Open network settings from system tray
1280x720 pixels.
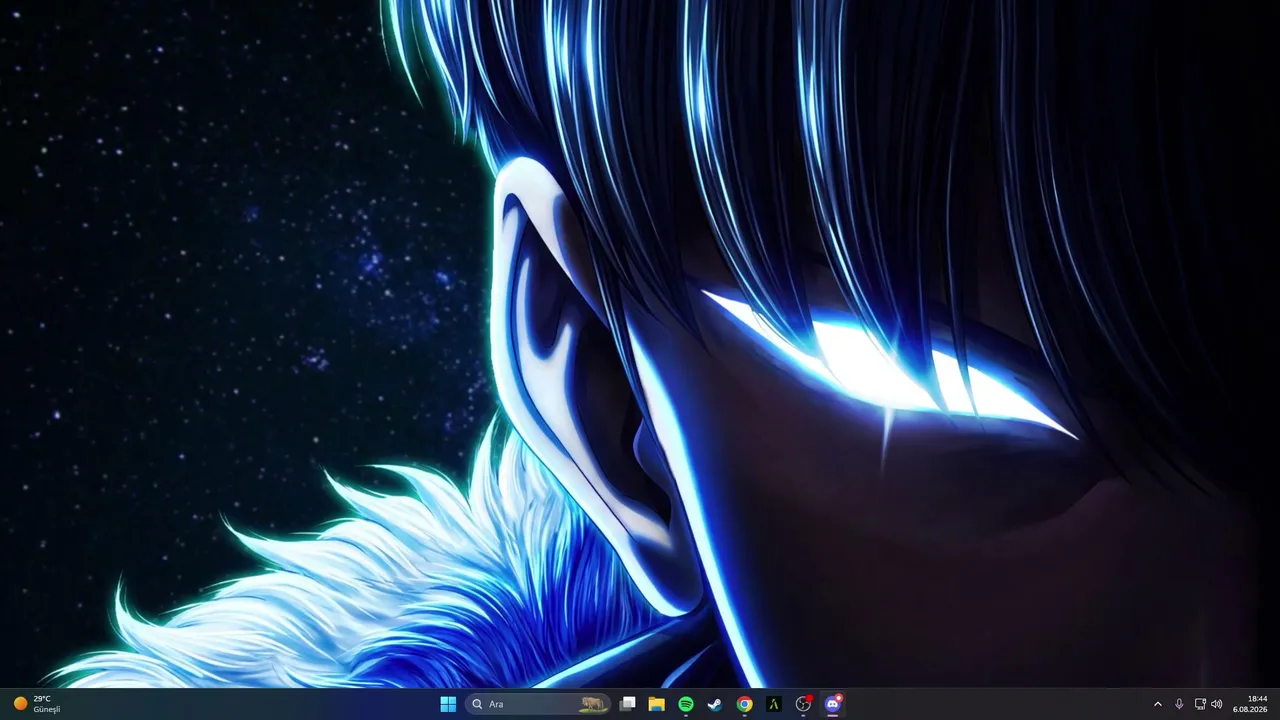[1200, 704]
